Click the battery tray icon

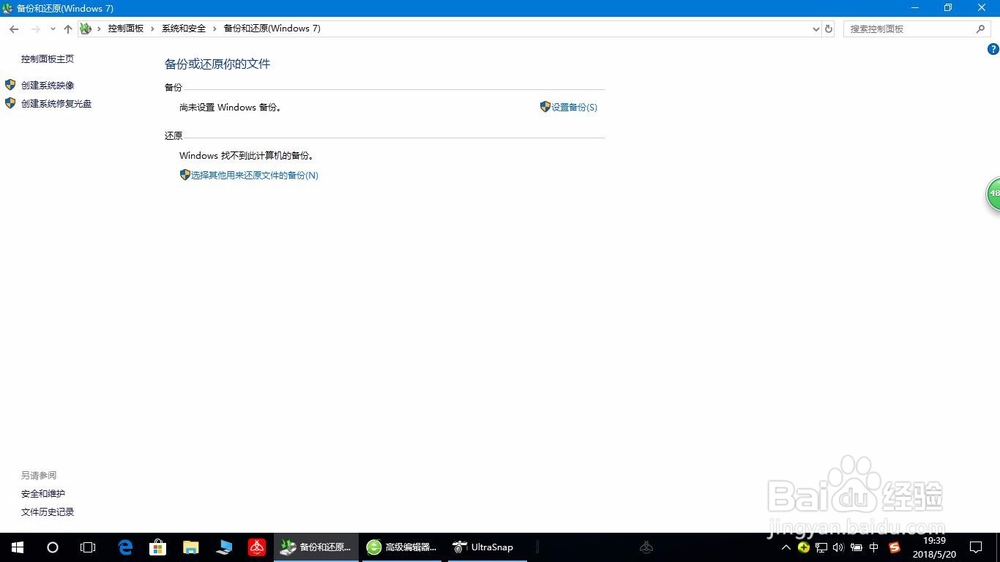coord(857,547)
